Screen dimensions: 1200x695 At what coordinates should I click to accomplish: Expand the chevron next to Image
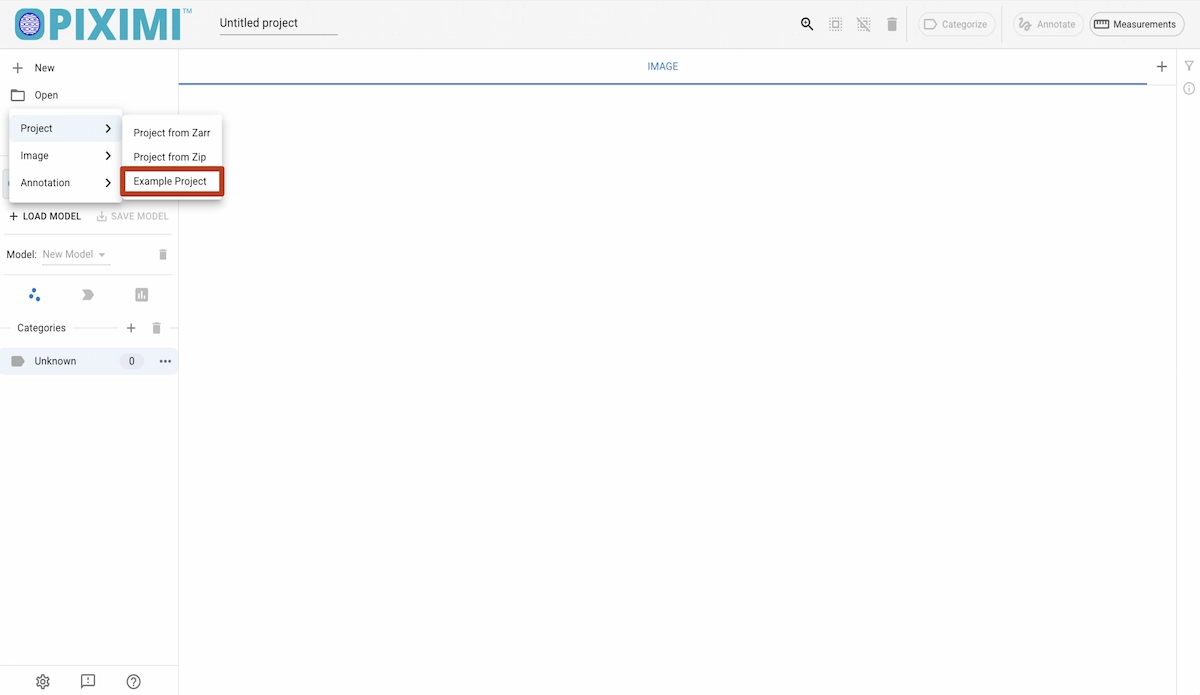tap(108, 156)
